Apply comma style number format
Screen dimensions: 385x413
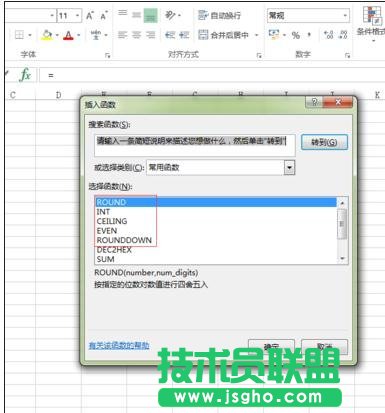309,35
